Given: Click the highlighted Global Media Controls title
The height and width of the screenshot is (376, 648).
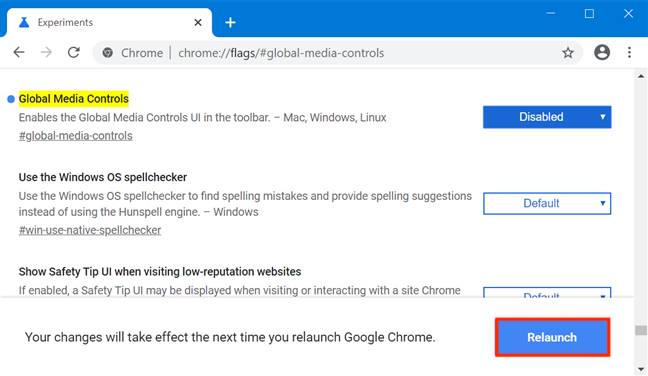Looking at the screenshot, I should [x=74, y=99].
